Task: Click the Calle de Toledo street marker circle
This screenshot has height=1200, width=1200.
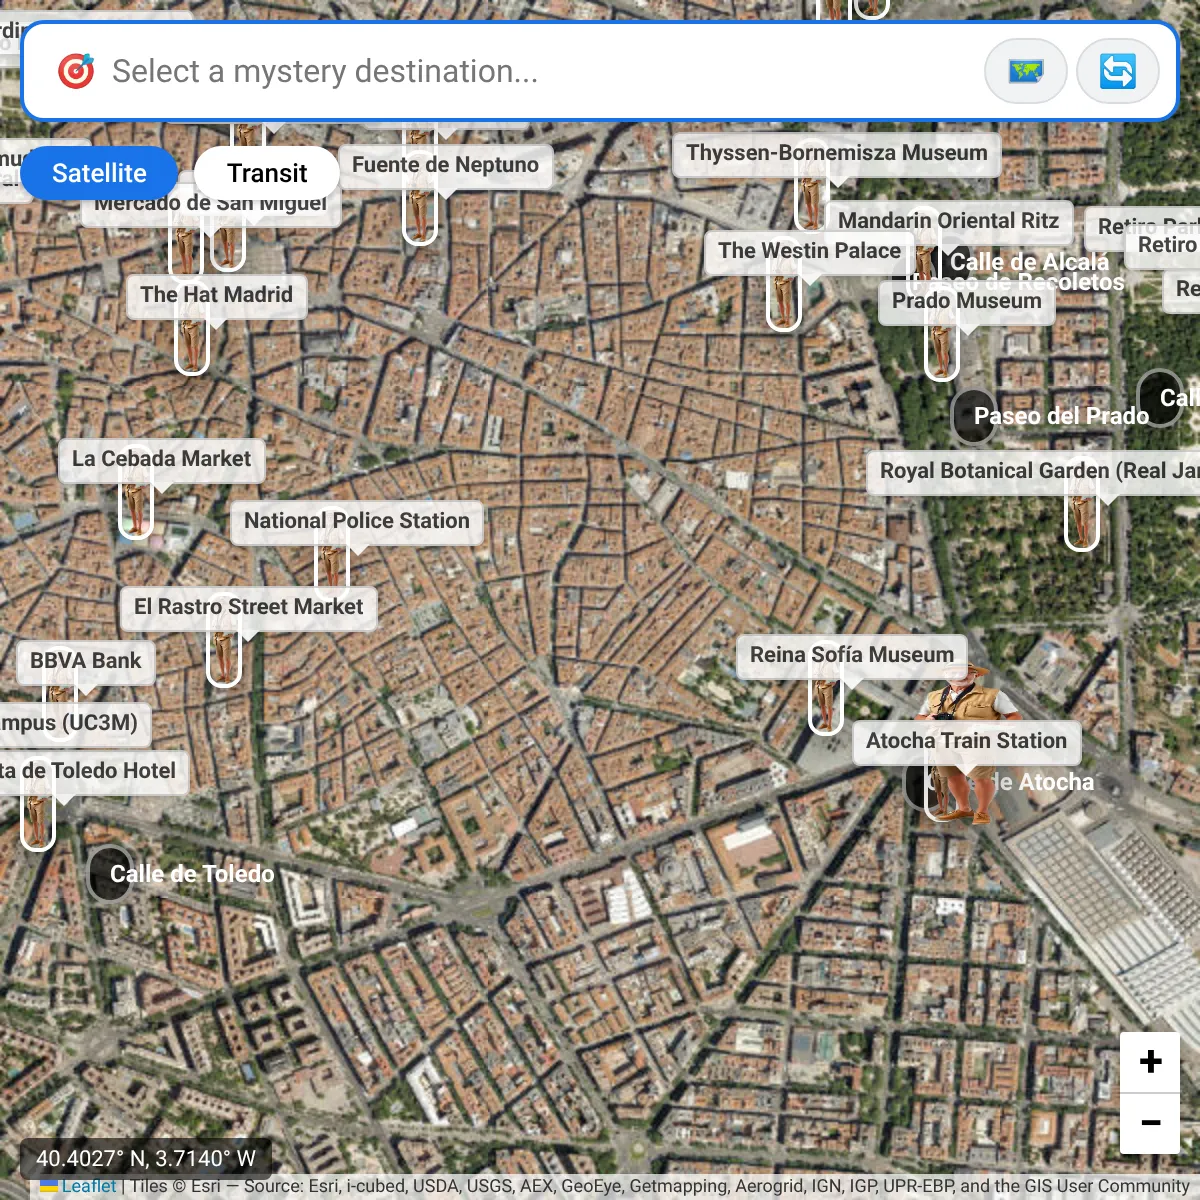Action: [x=108, y=873]
